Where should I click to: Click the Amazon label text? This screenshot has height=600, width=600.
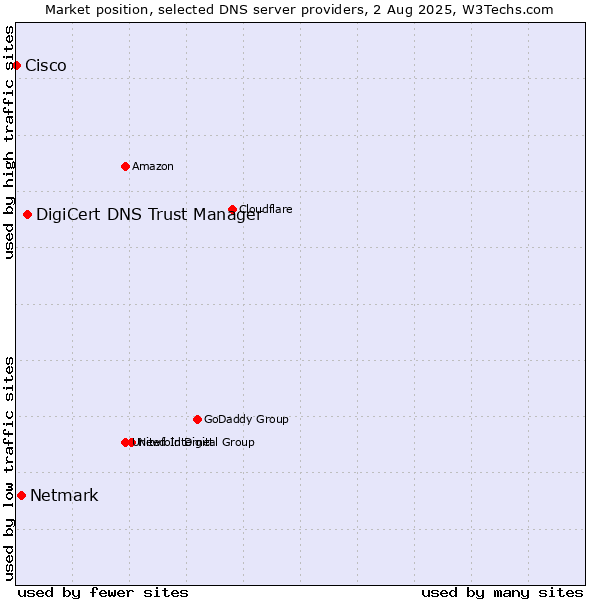pyautogui.click(x=153, y=166)
